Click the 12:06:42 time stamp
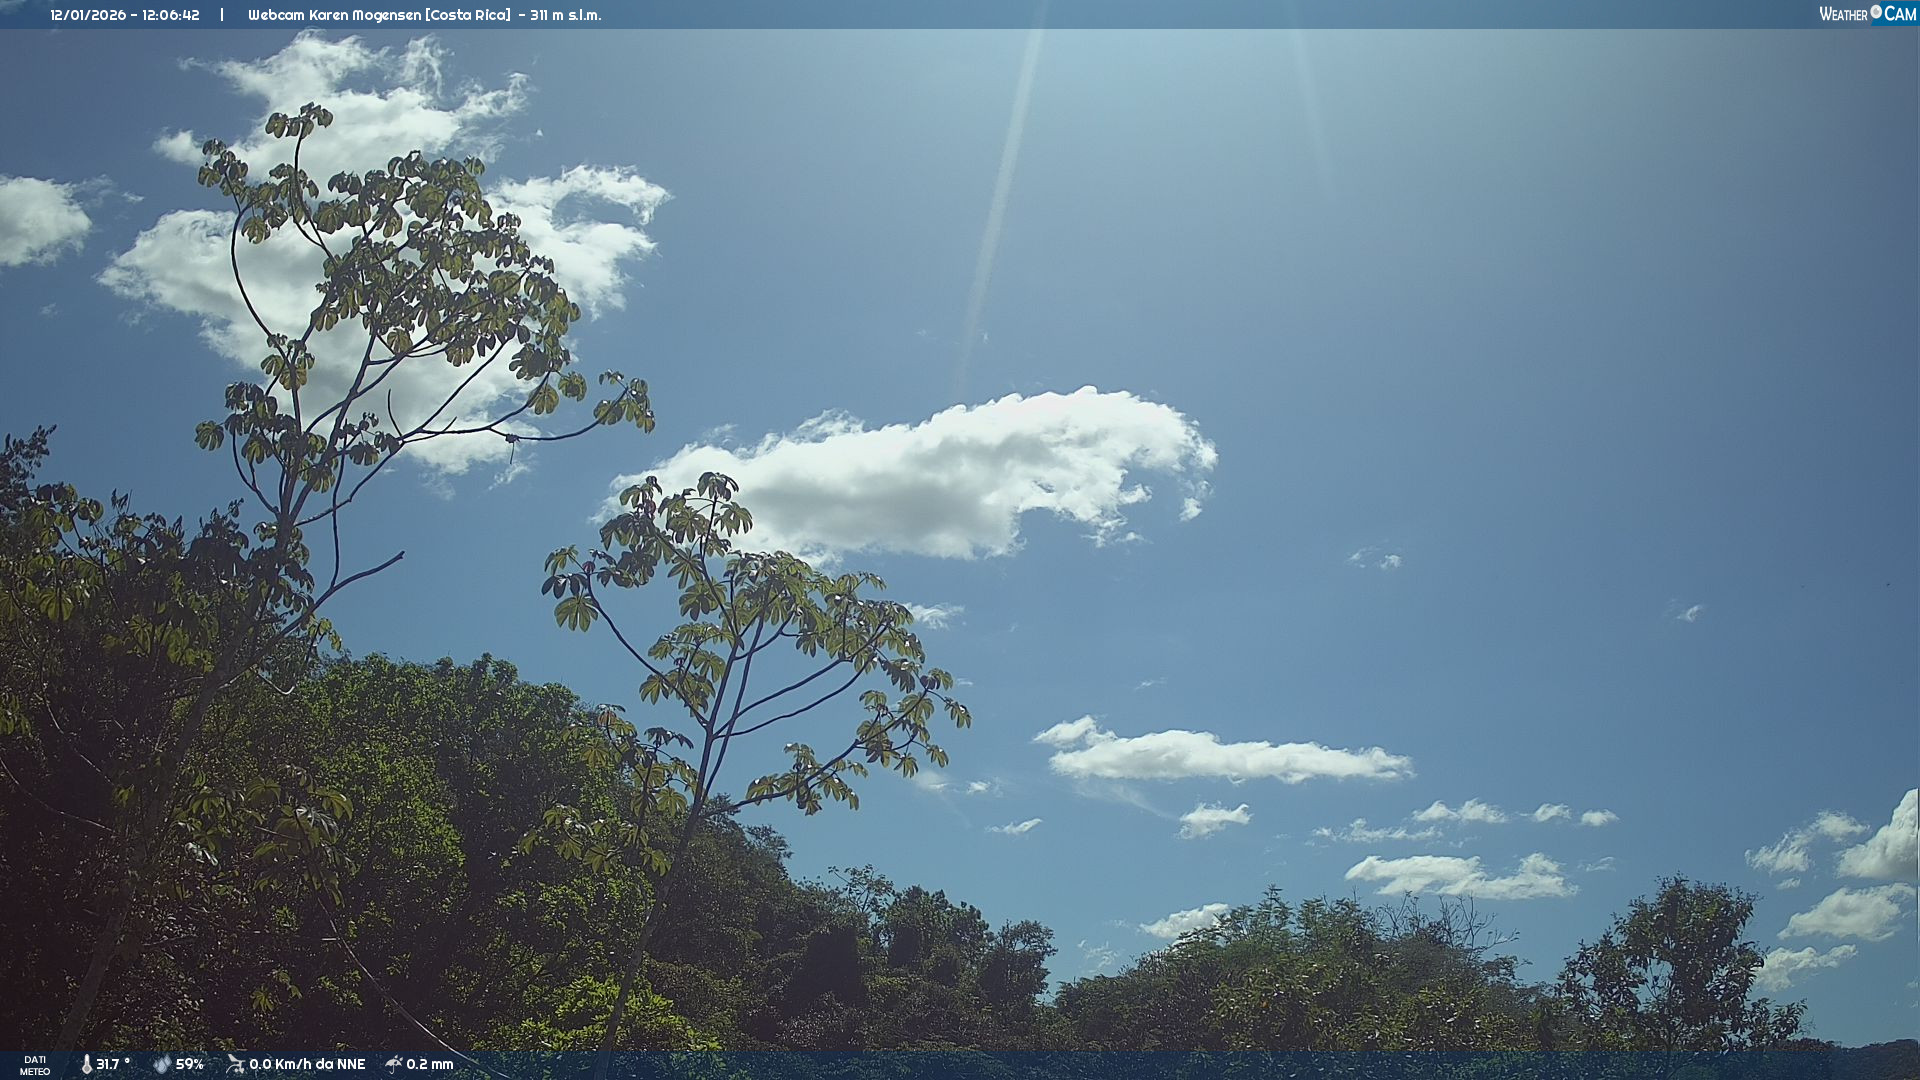 [x=171, y=15]
